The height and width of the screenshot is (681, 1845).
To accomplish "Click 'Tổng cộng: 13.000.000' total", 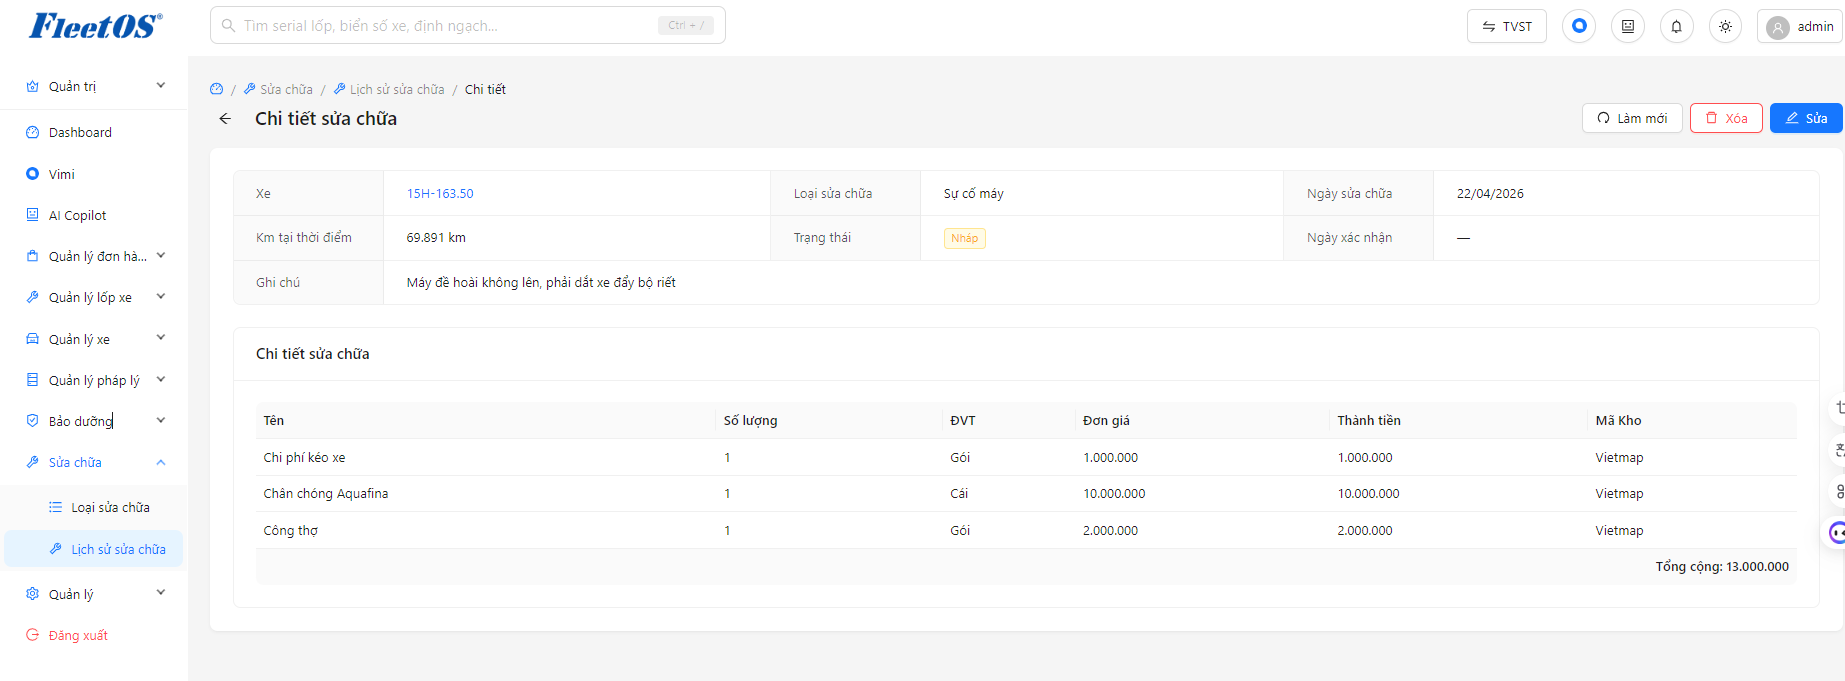I will [x=1722, y=567].
